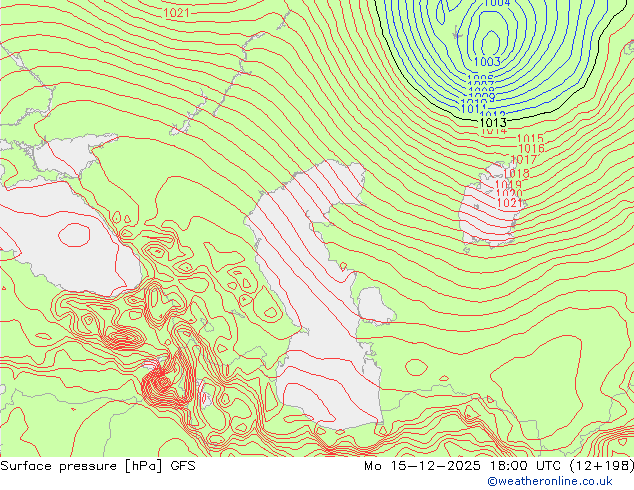Click the red 1017 isobar label

[x=524, y=160]
